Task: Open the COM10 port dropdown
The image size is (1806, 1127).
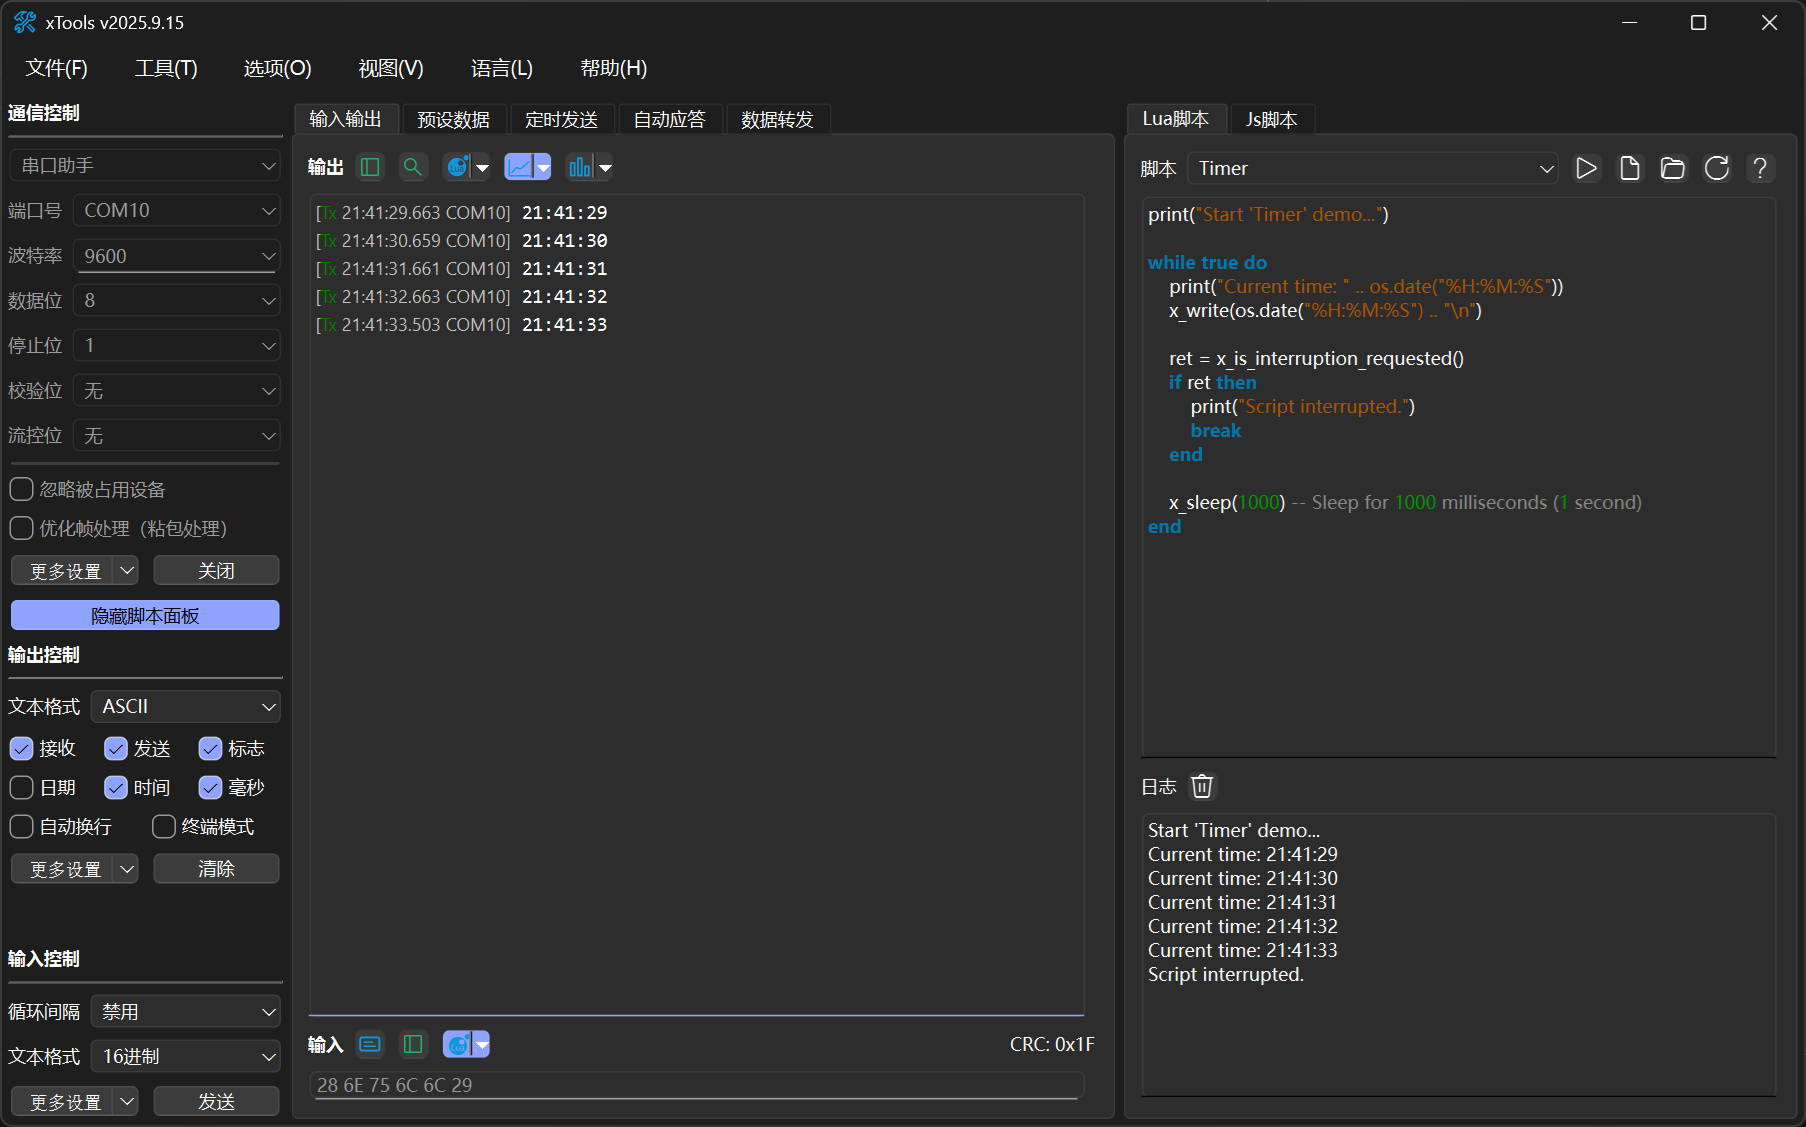Action: 177,211
